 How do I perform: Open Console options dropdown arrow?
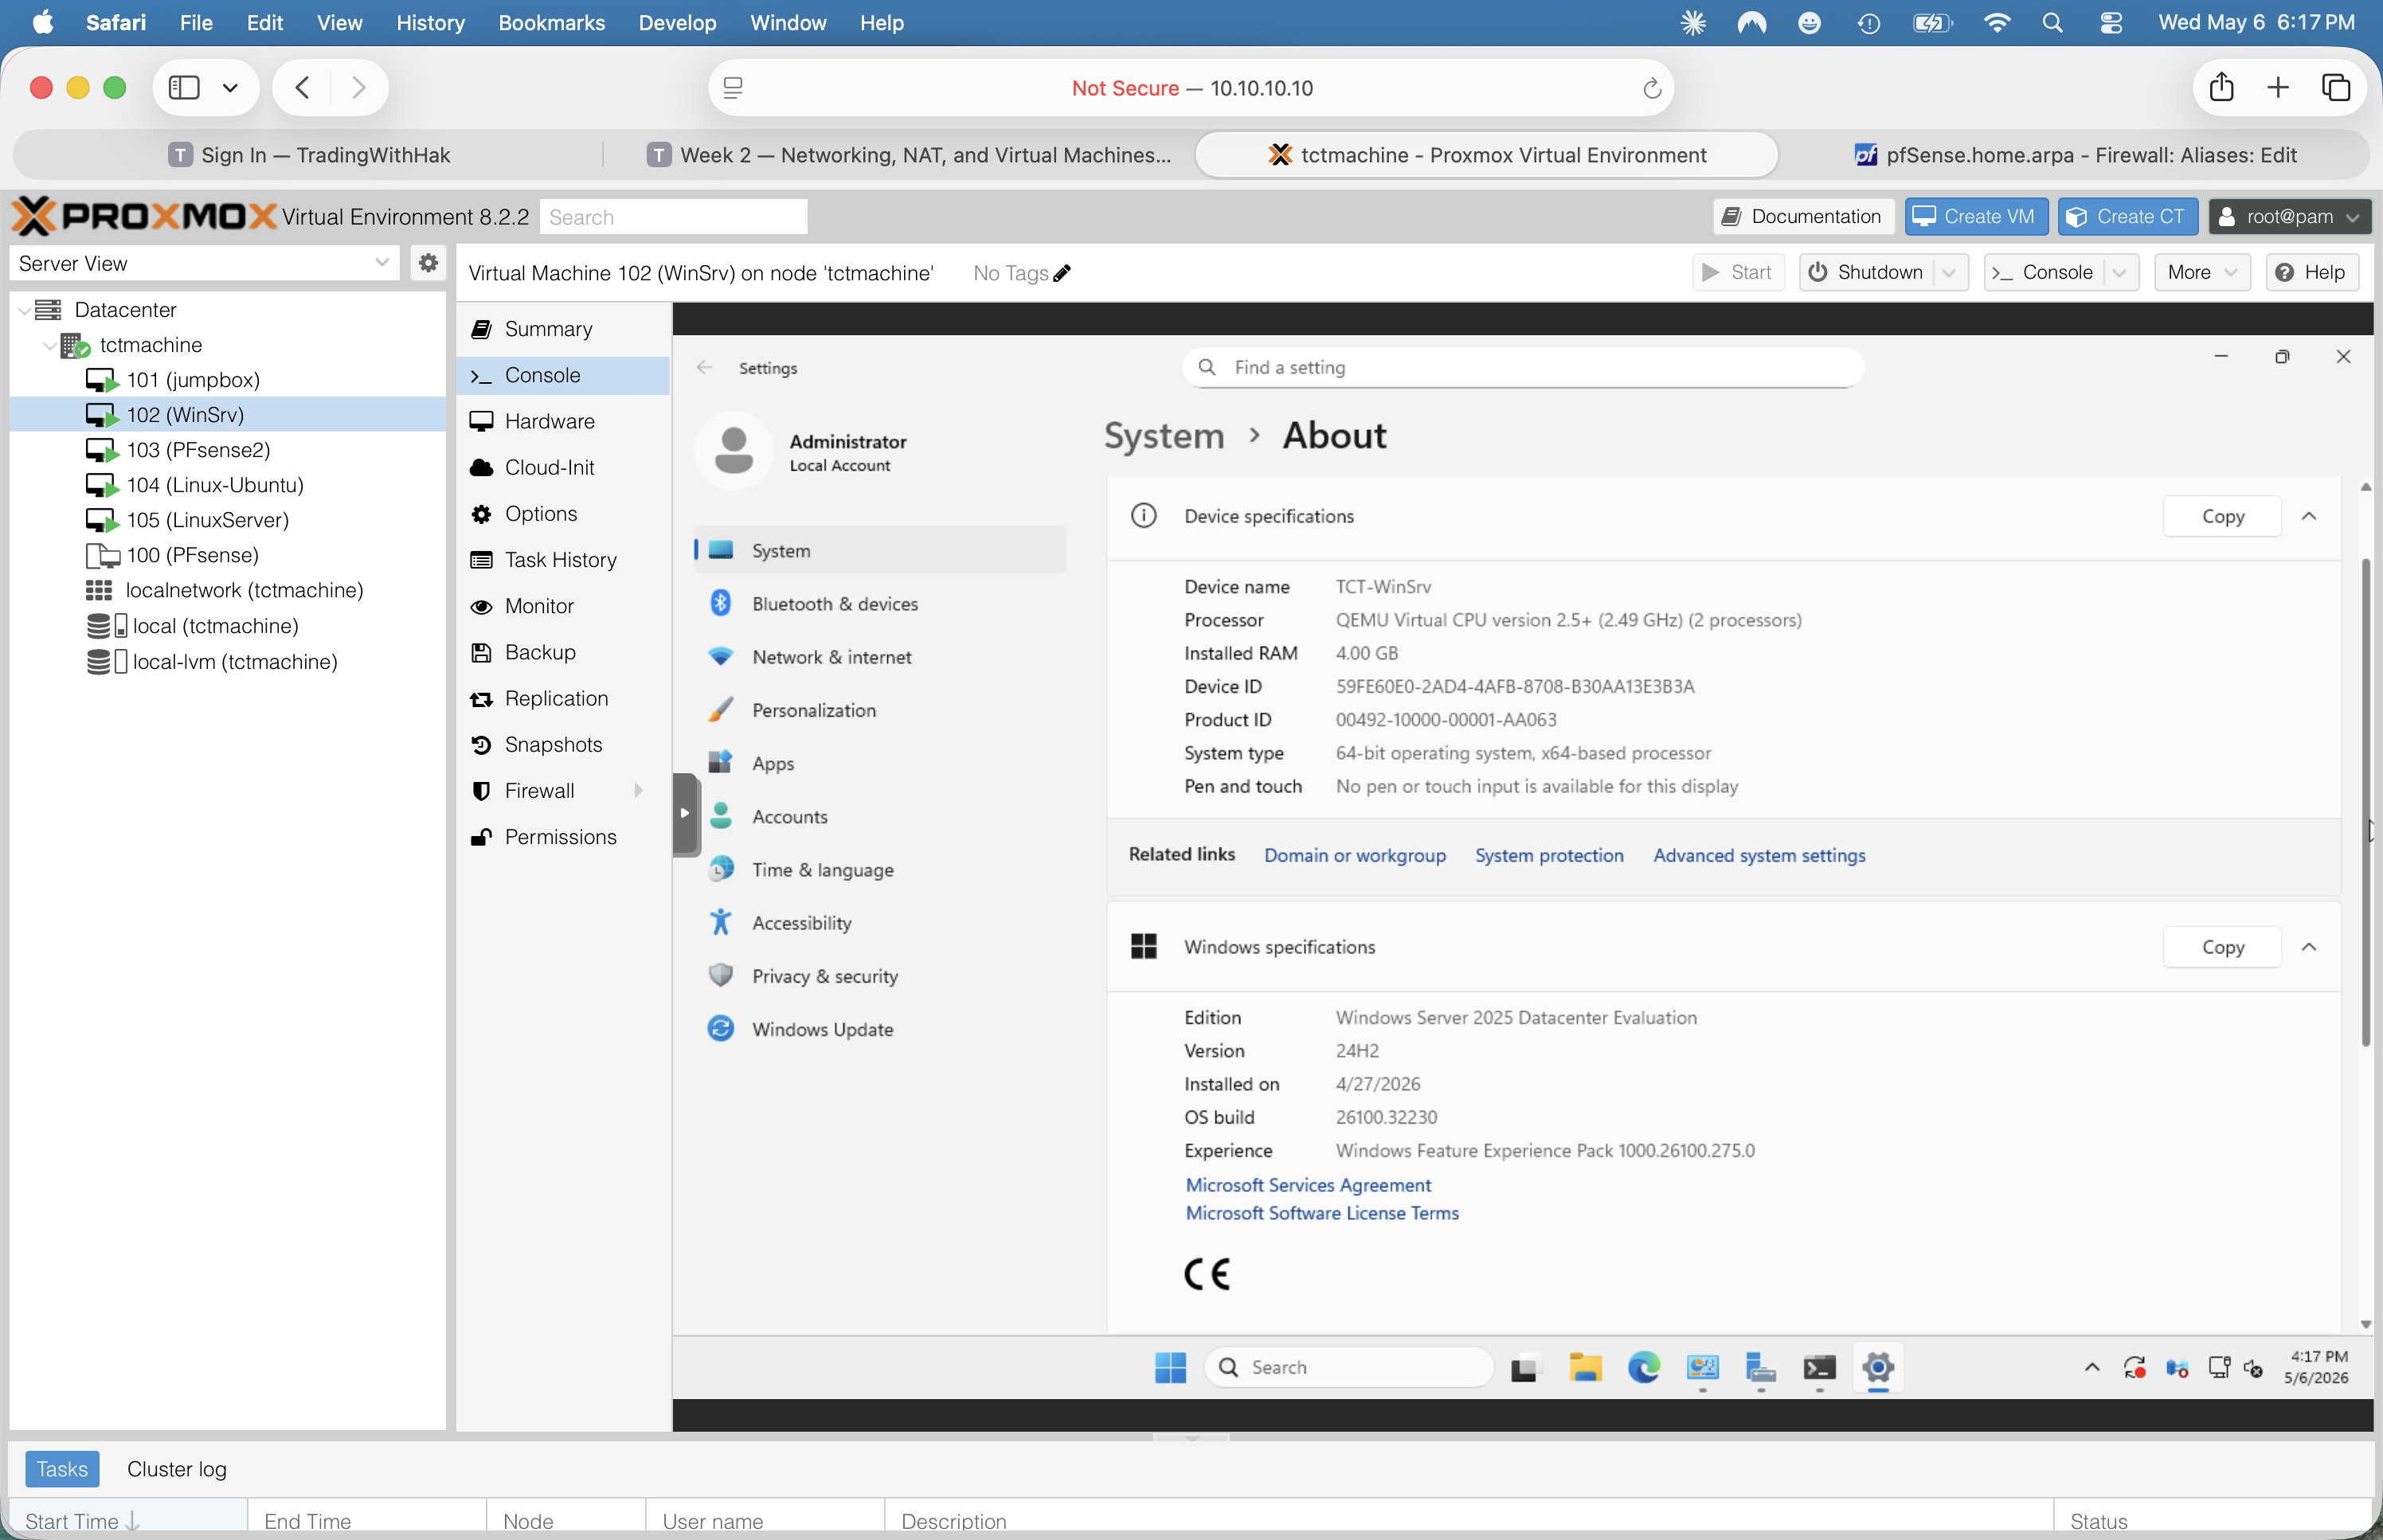(2119, 272)
